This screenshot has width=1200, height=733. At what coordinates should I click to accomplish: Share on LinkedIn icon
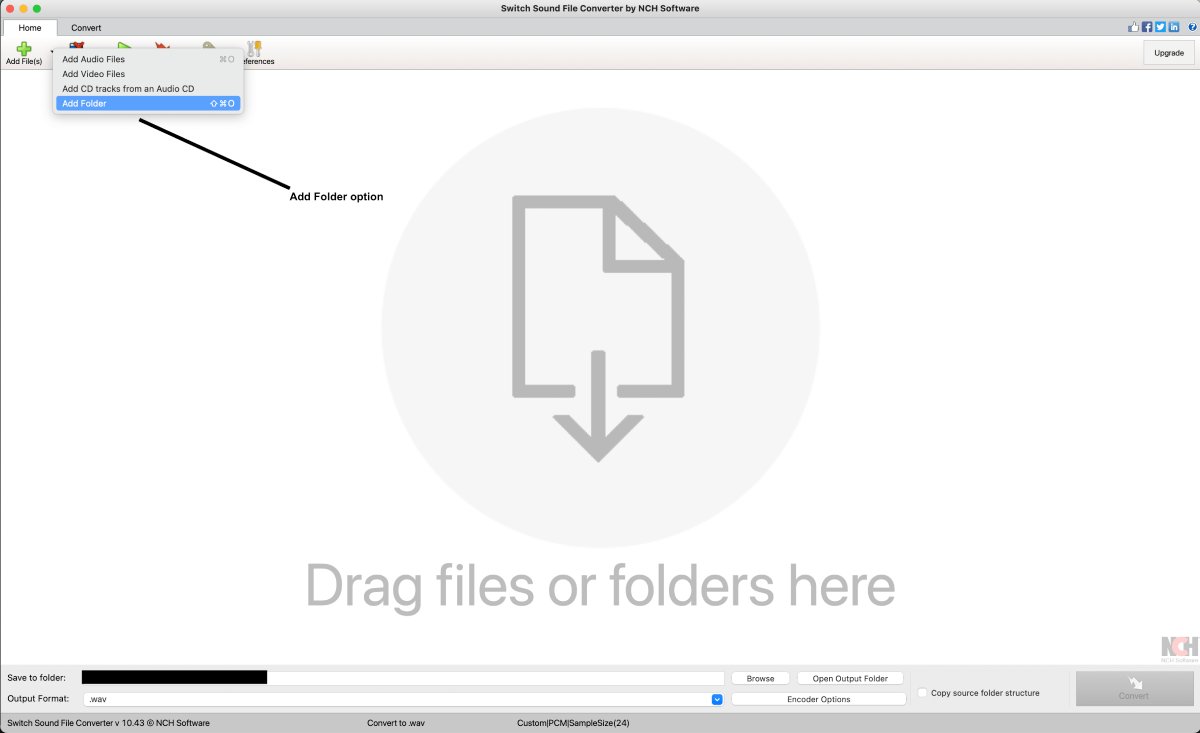[1173, 27]
